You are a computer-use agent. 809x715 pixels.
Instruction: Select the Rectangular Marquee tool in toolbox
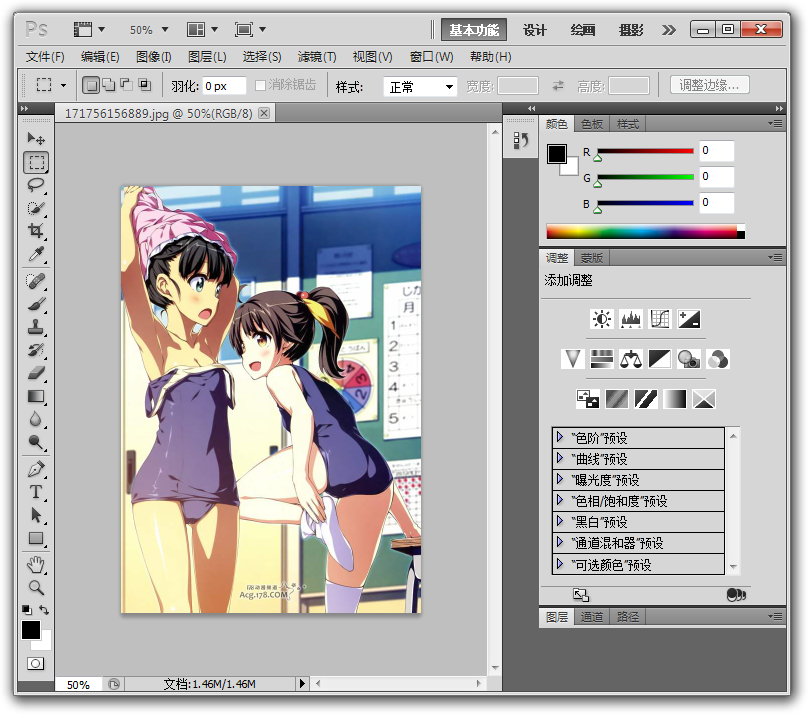click(36, 162)
